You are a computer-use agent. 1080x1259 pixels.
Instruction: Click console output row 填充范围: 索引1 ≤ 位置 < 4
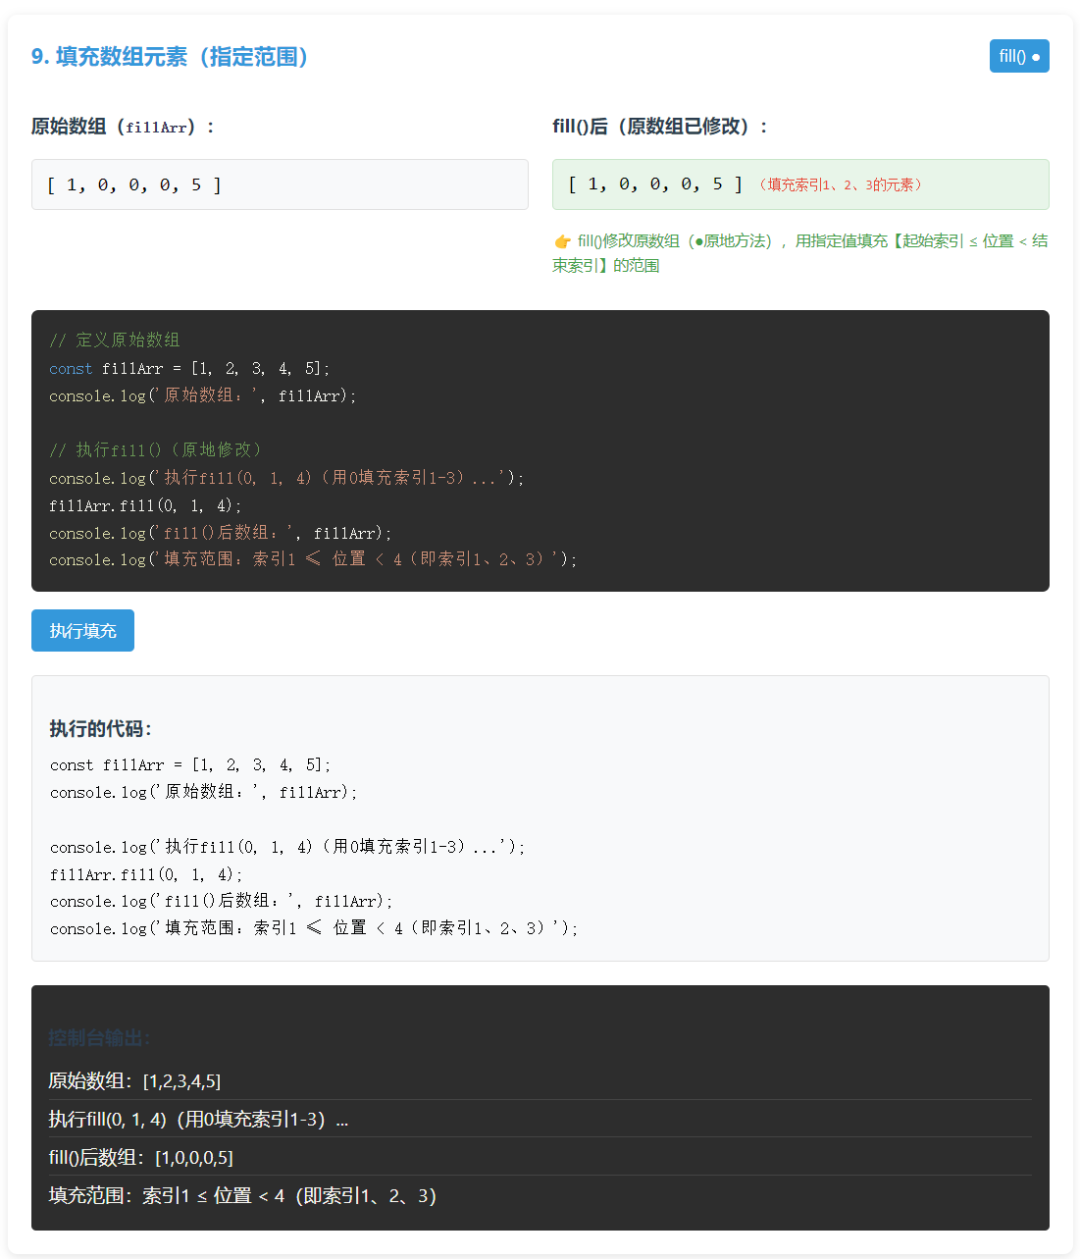point(540,1195)
